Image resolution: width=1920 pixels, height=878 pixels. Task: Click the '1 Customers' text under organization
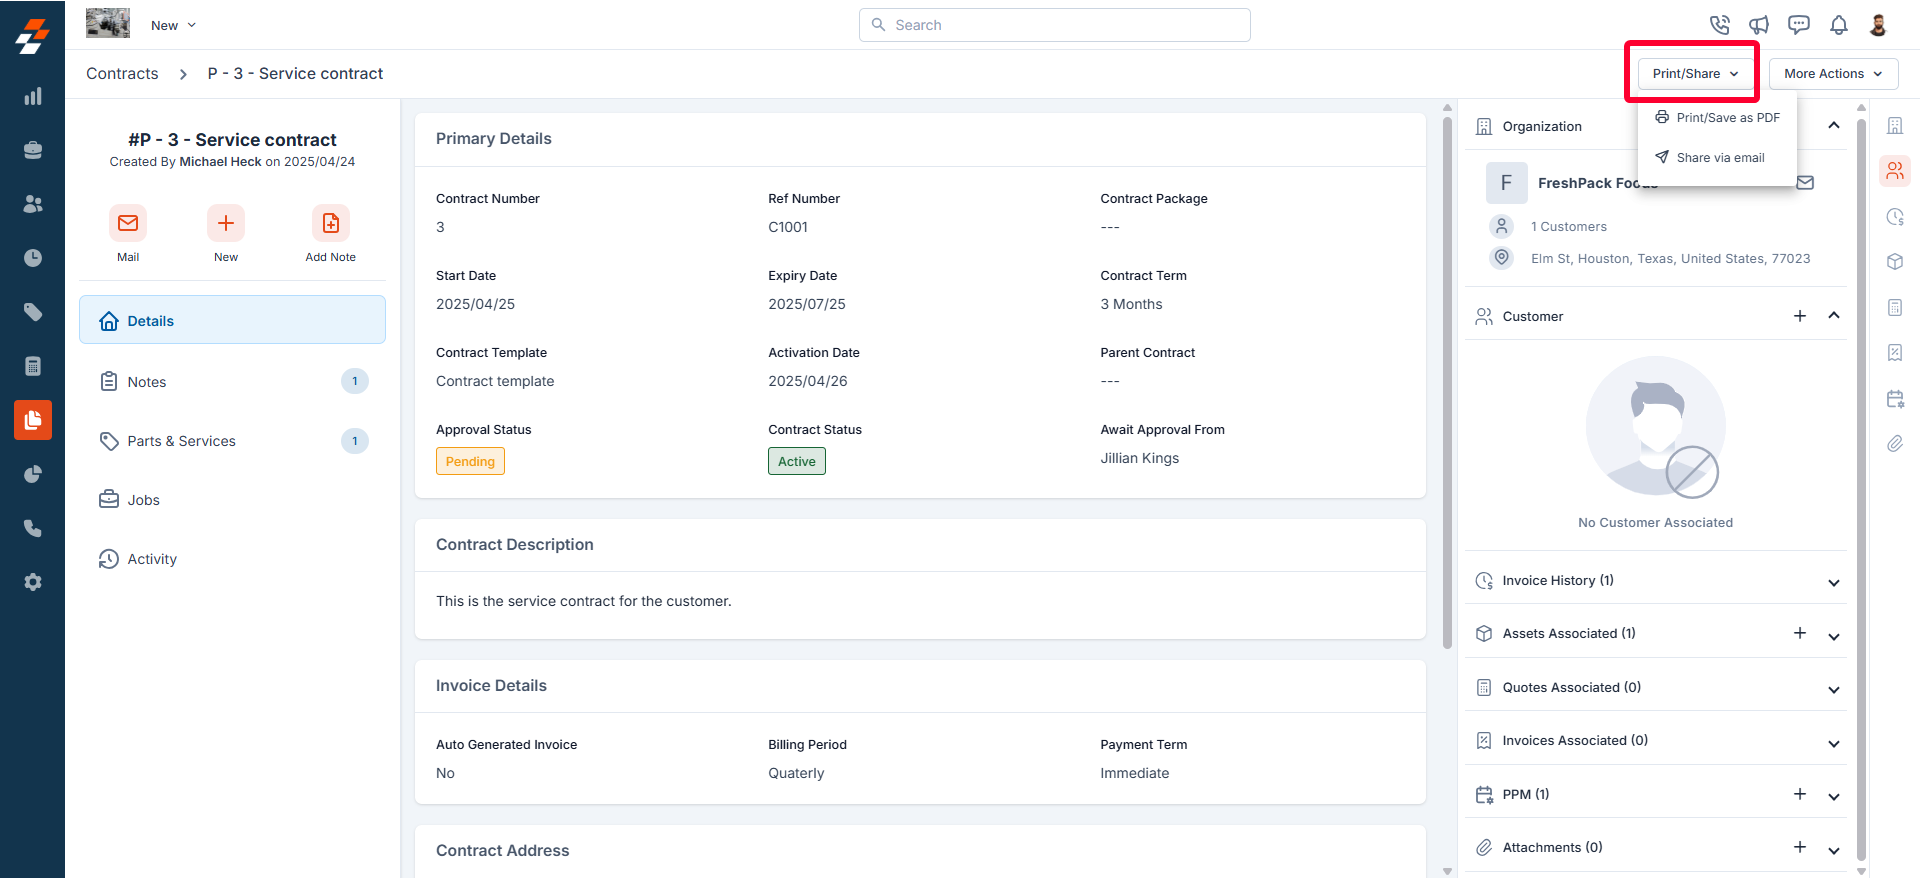pyautogui.click(x=1569, y=227)
